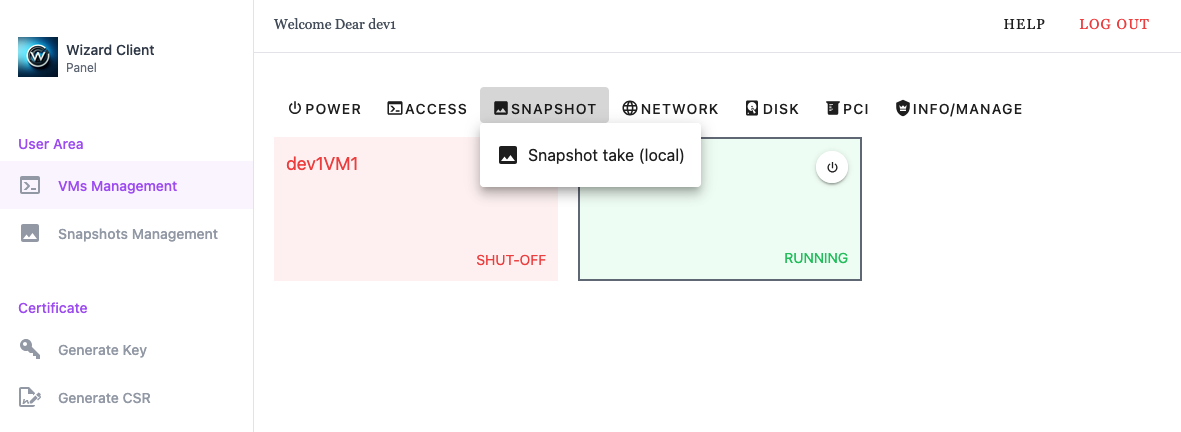Select the running VM card
Screen dimensions: 1181x432
coord(720,230)
